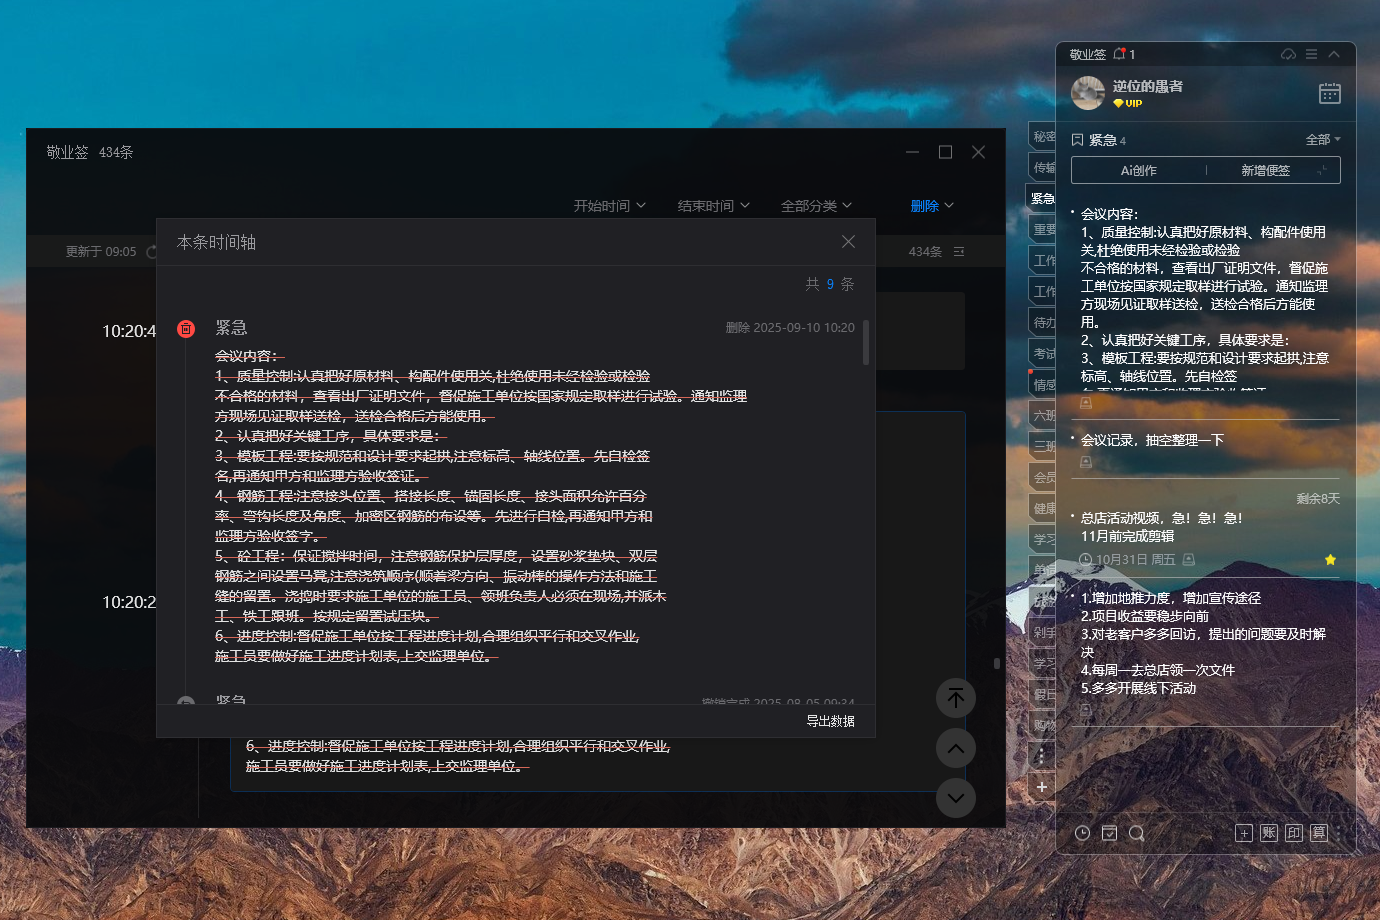Click the 账 accounting icon
This screenshot has height=920, width=1380.
click(1269, 833)
